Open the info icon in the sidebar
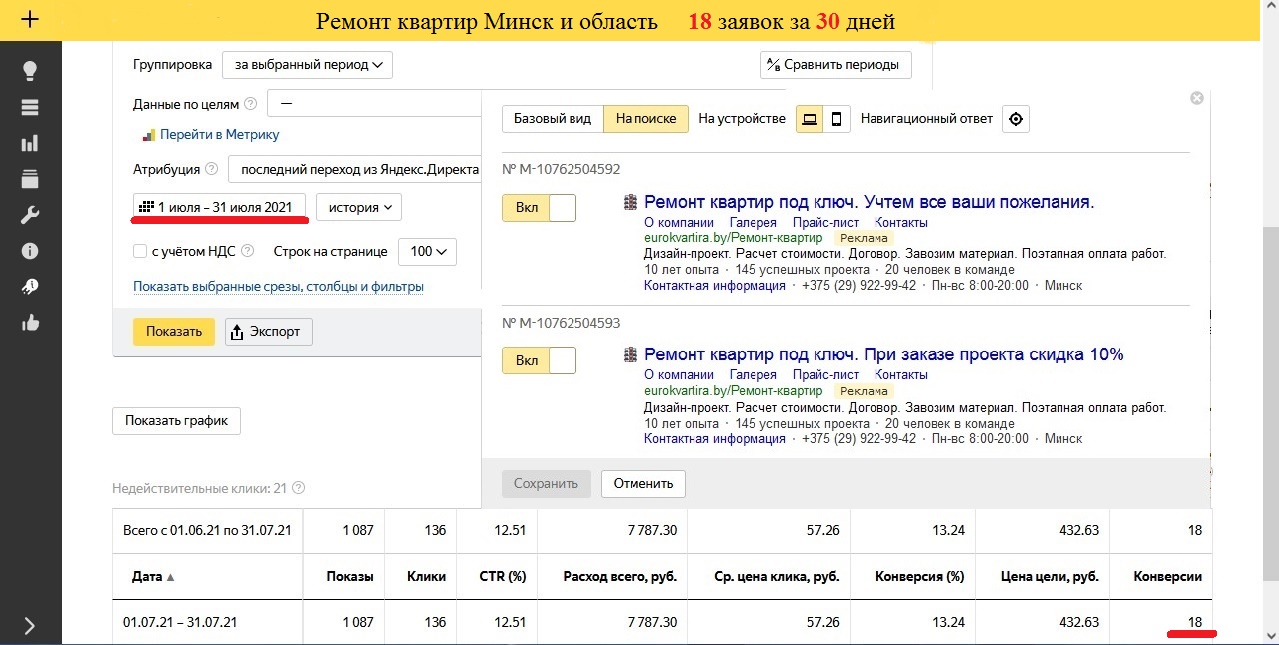The image size is (1279, 645). tap(30, 251)
